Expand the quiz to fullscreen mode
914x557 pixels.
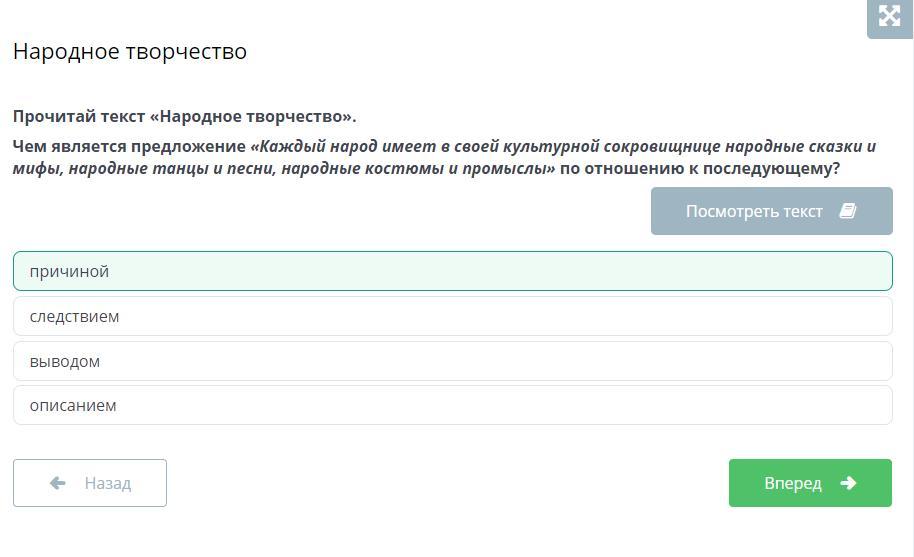tap(890, 16)
